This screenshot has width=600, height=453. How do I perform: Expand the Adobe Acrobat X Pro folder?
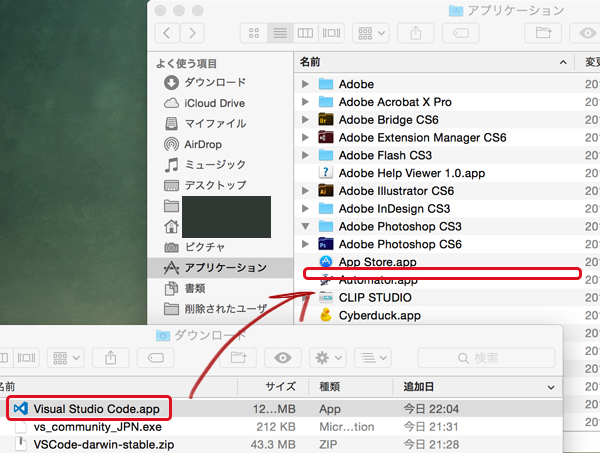(x=305, y=102)
